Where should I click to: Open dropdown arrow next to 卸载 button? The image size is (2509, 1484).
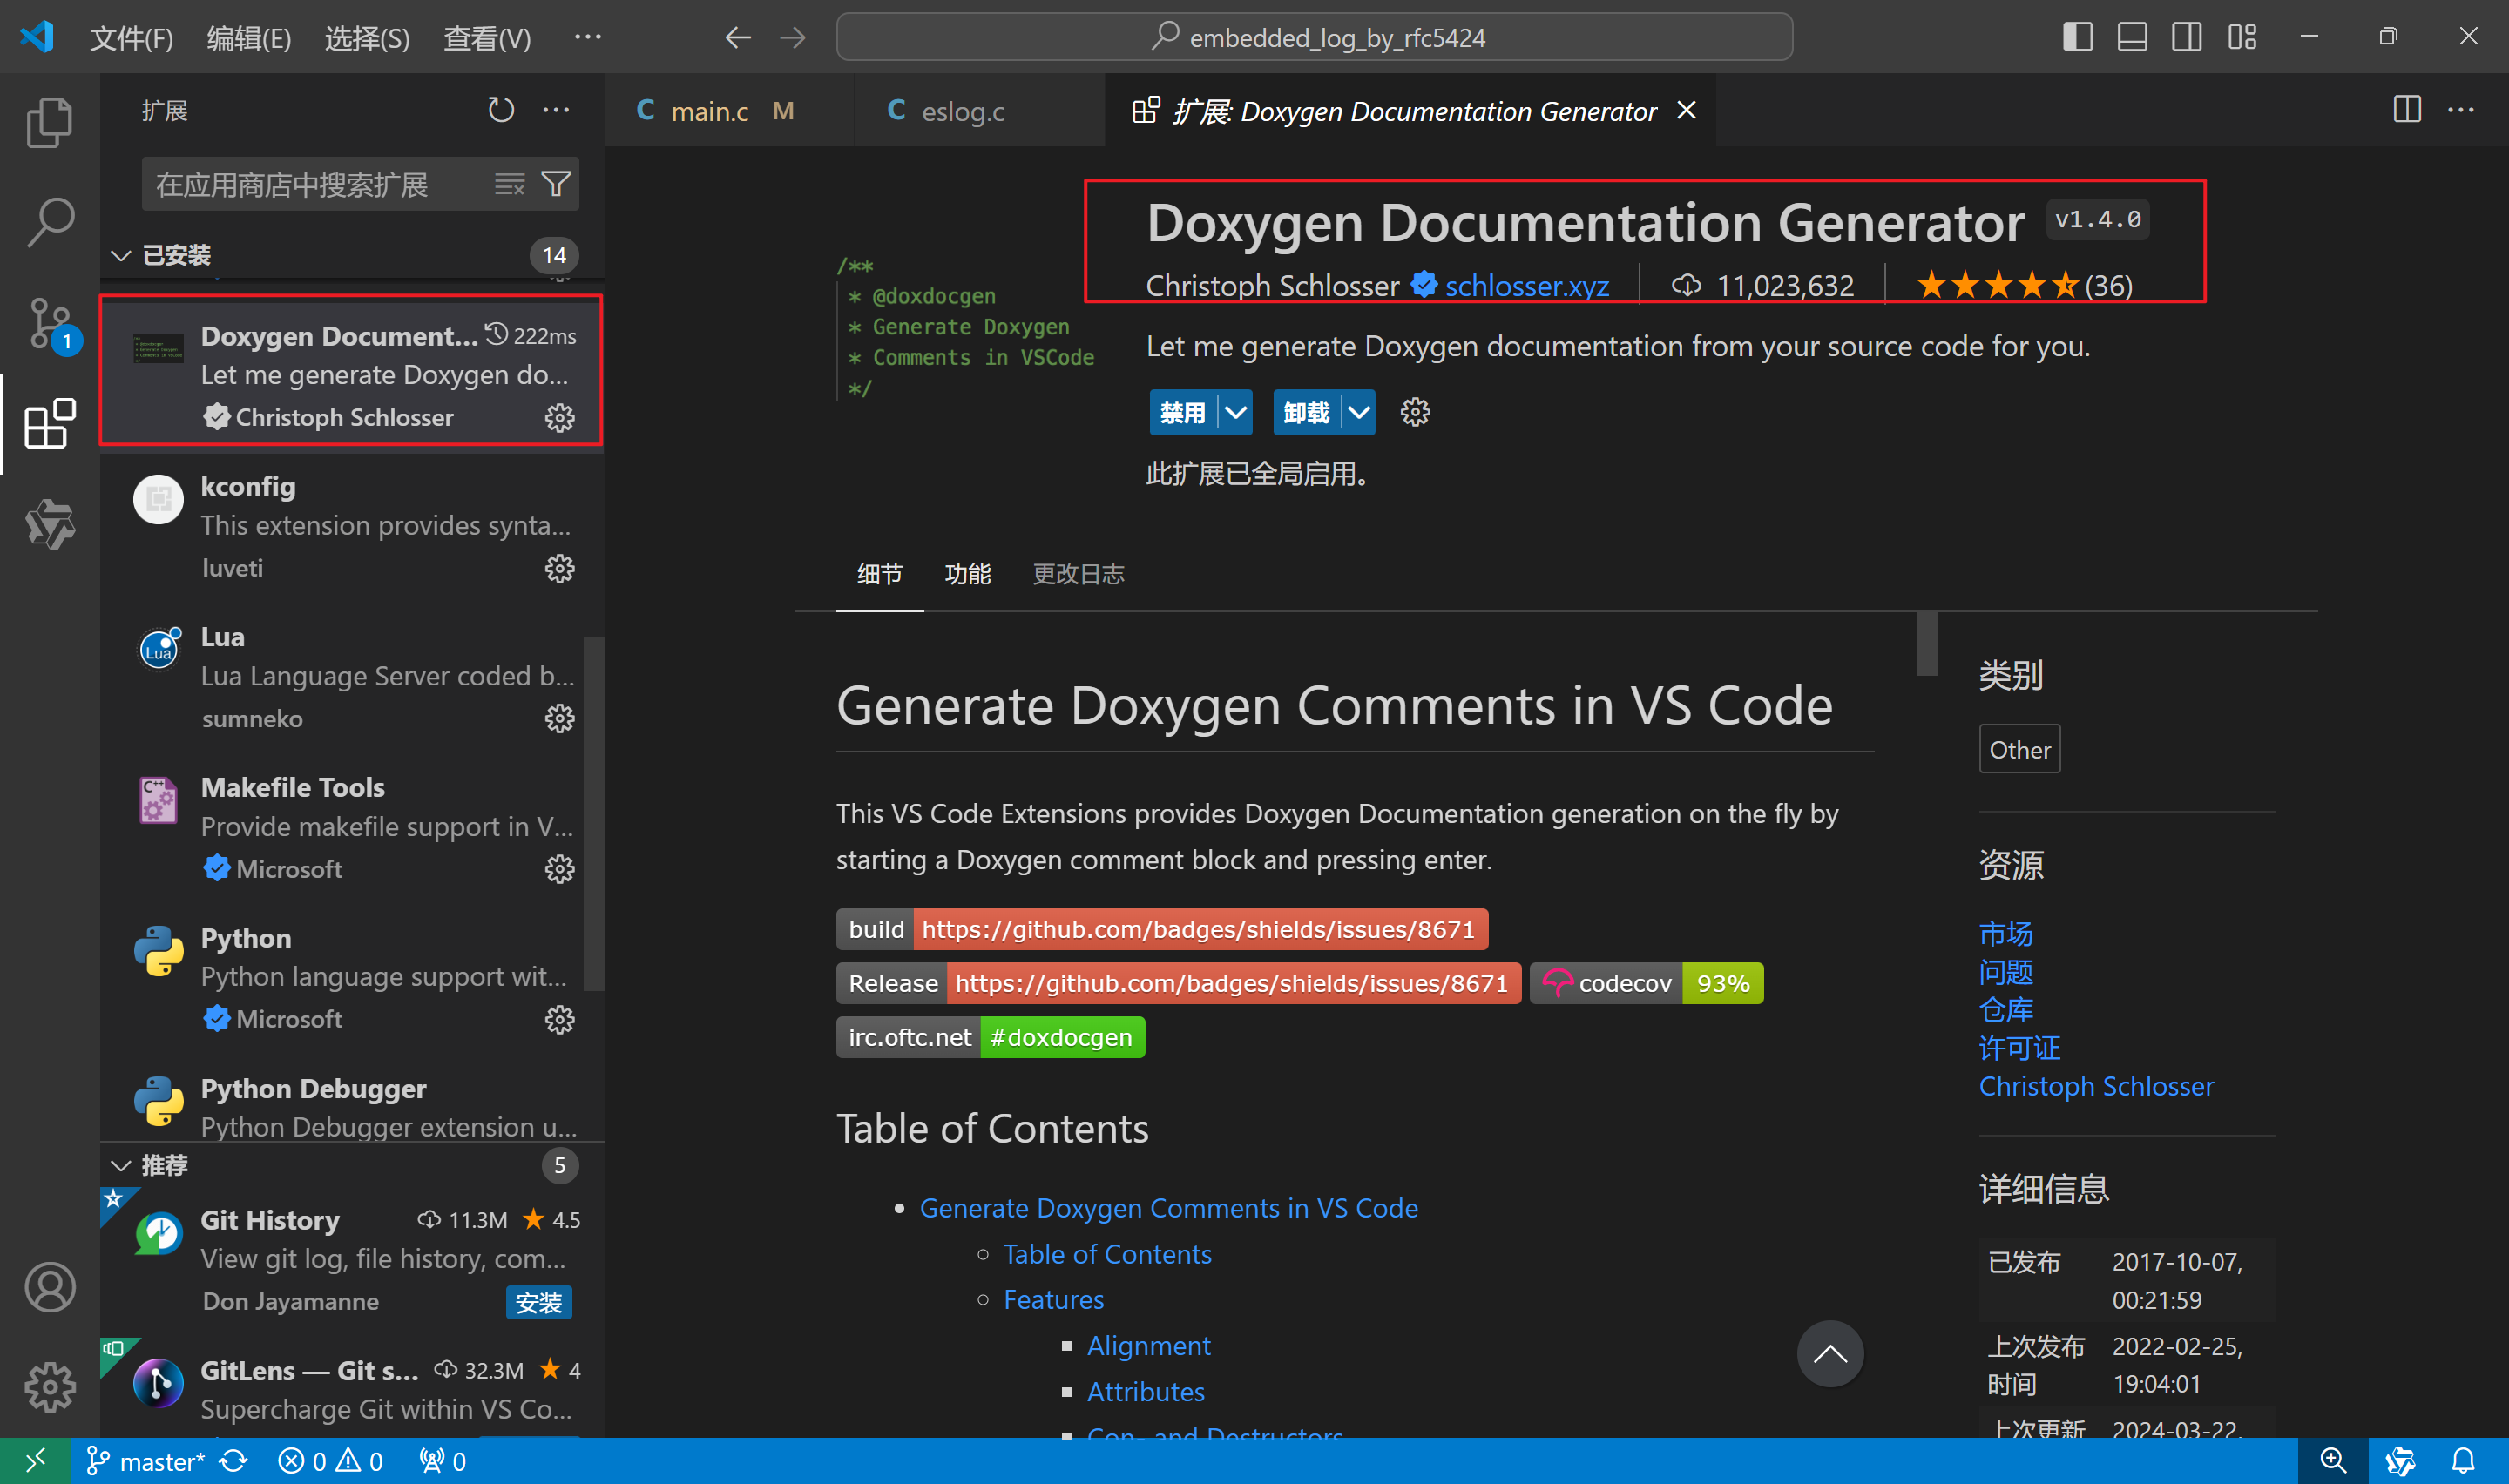[x=1359, y=412]
